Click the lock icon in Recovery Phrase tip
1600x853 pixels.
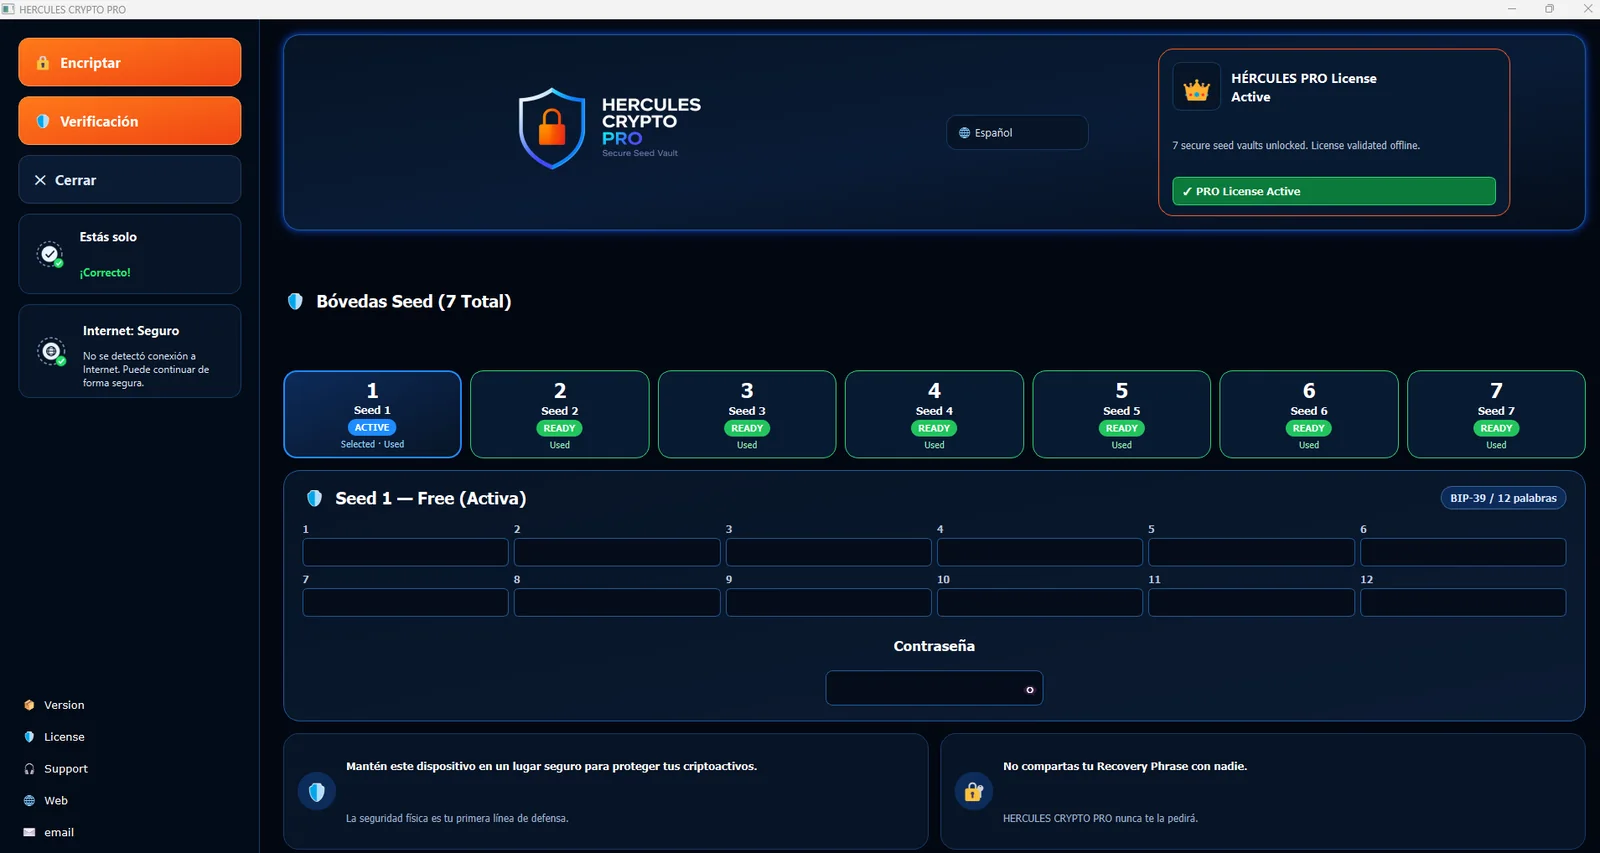click(x=974, y=792)
